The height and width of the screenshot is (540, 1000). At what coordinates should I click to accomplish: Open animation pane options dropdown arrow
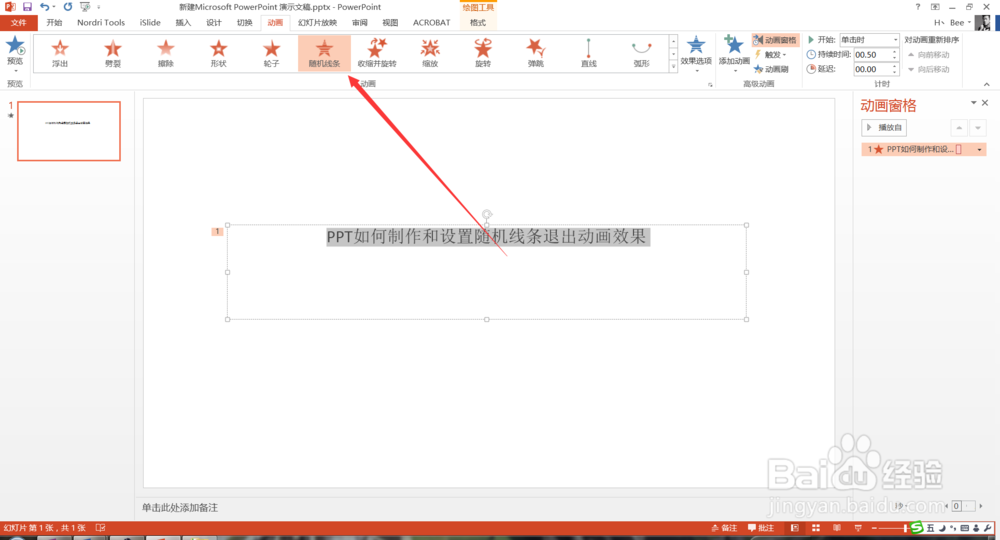pyautogui.click(x=973, y=103)
